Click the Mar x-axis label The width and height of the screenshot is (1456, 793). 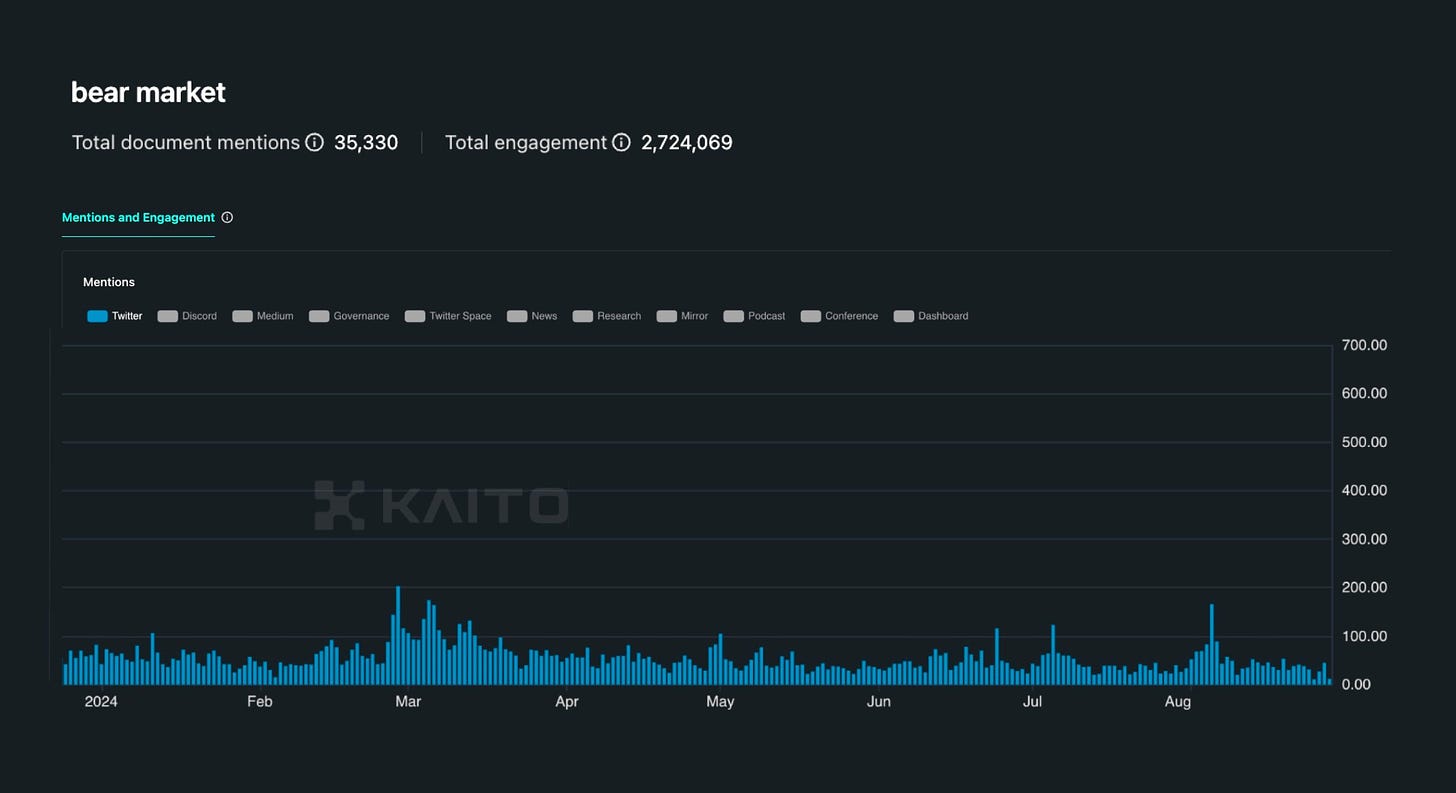408,702
